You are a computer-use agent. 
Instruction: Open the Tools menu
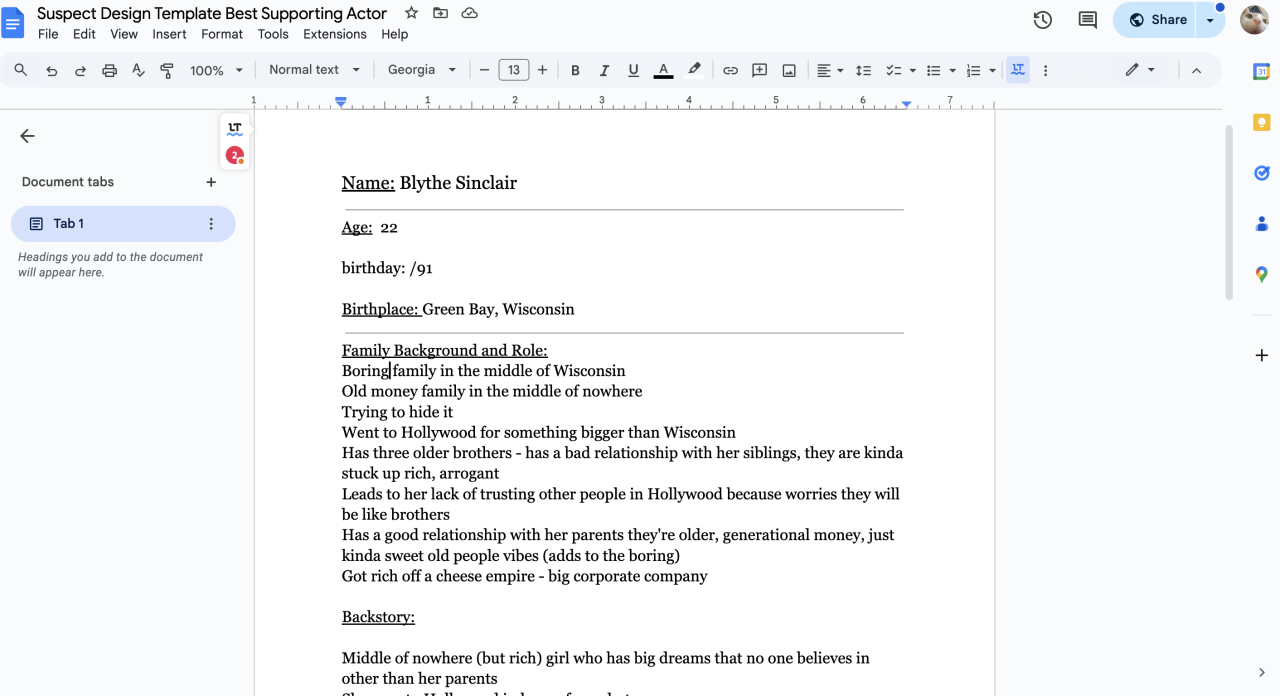273,34
